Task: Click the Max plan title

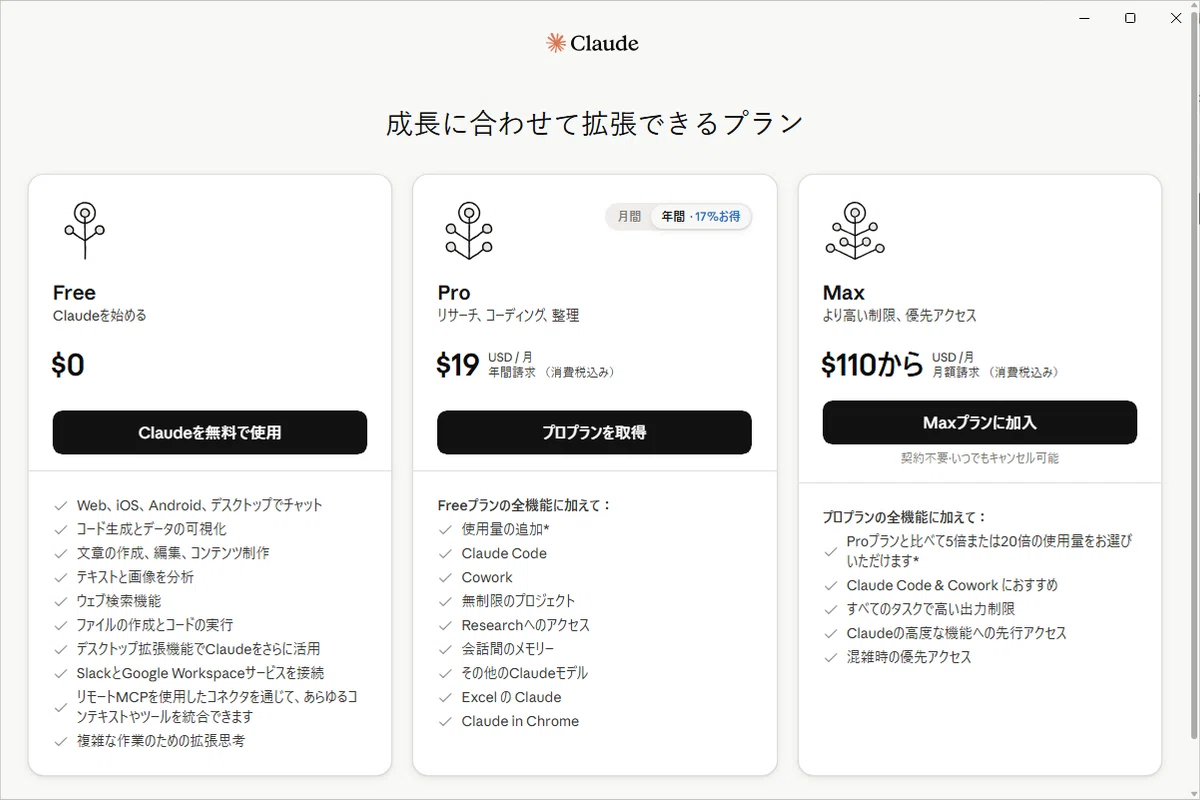Action: (844, 292)
